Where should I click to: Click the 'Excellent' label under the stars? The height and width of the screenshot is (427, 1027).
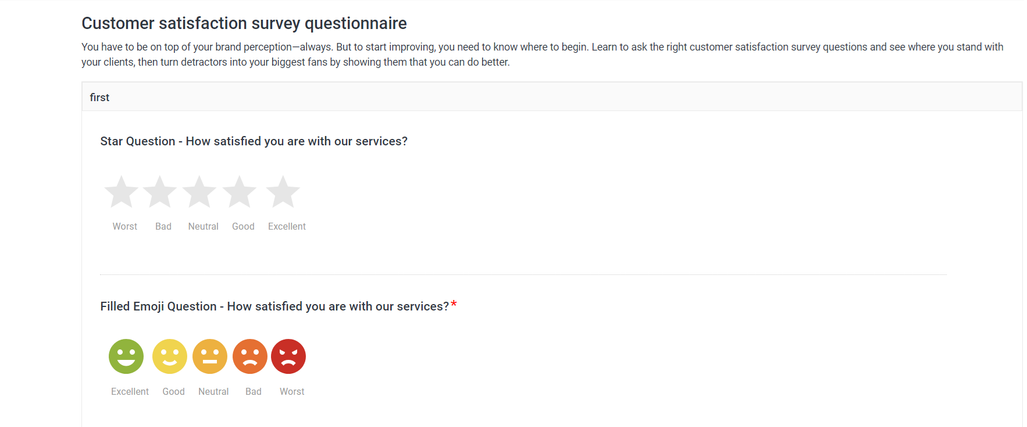(287, 227)
